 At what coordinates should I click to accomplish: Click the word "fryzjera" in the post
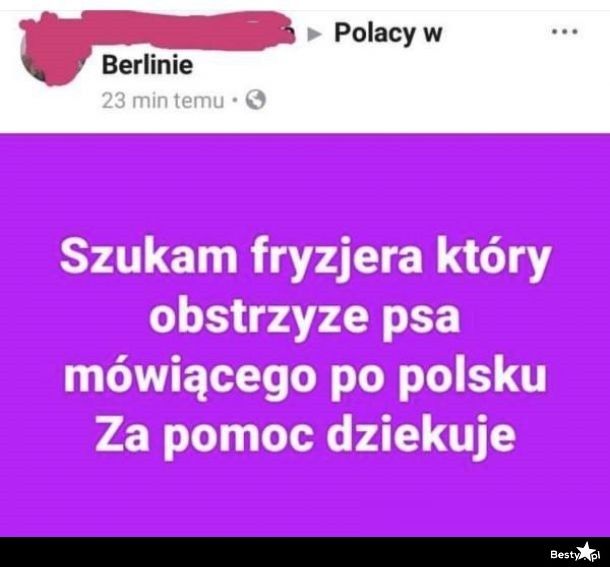pyautogui.click(x=336, y=260)
